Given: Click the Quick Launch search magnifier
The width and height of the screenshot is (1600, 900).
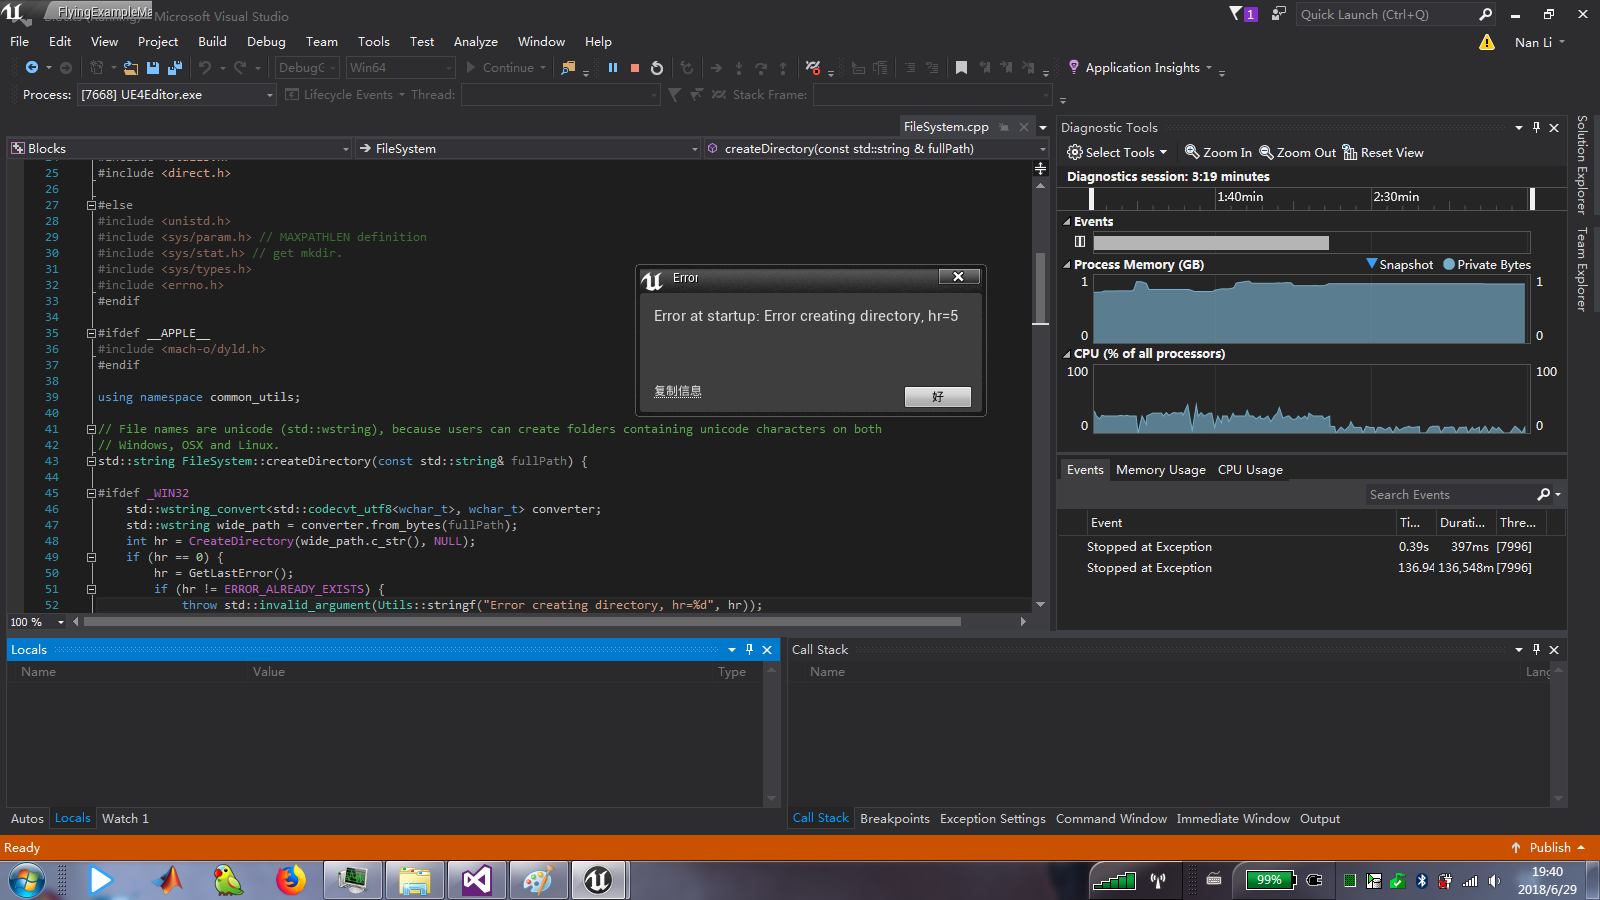Looking at the screenshot, I should (x=1485, y=14).
